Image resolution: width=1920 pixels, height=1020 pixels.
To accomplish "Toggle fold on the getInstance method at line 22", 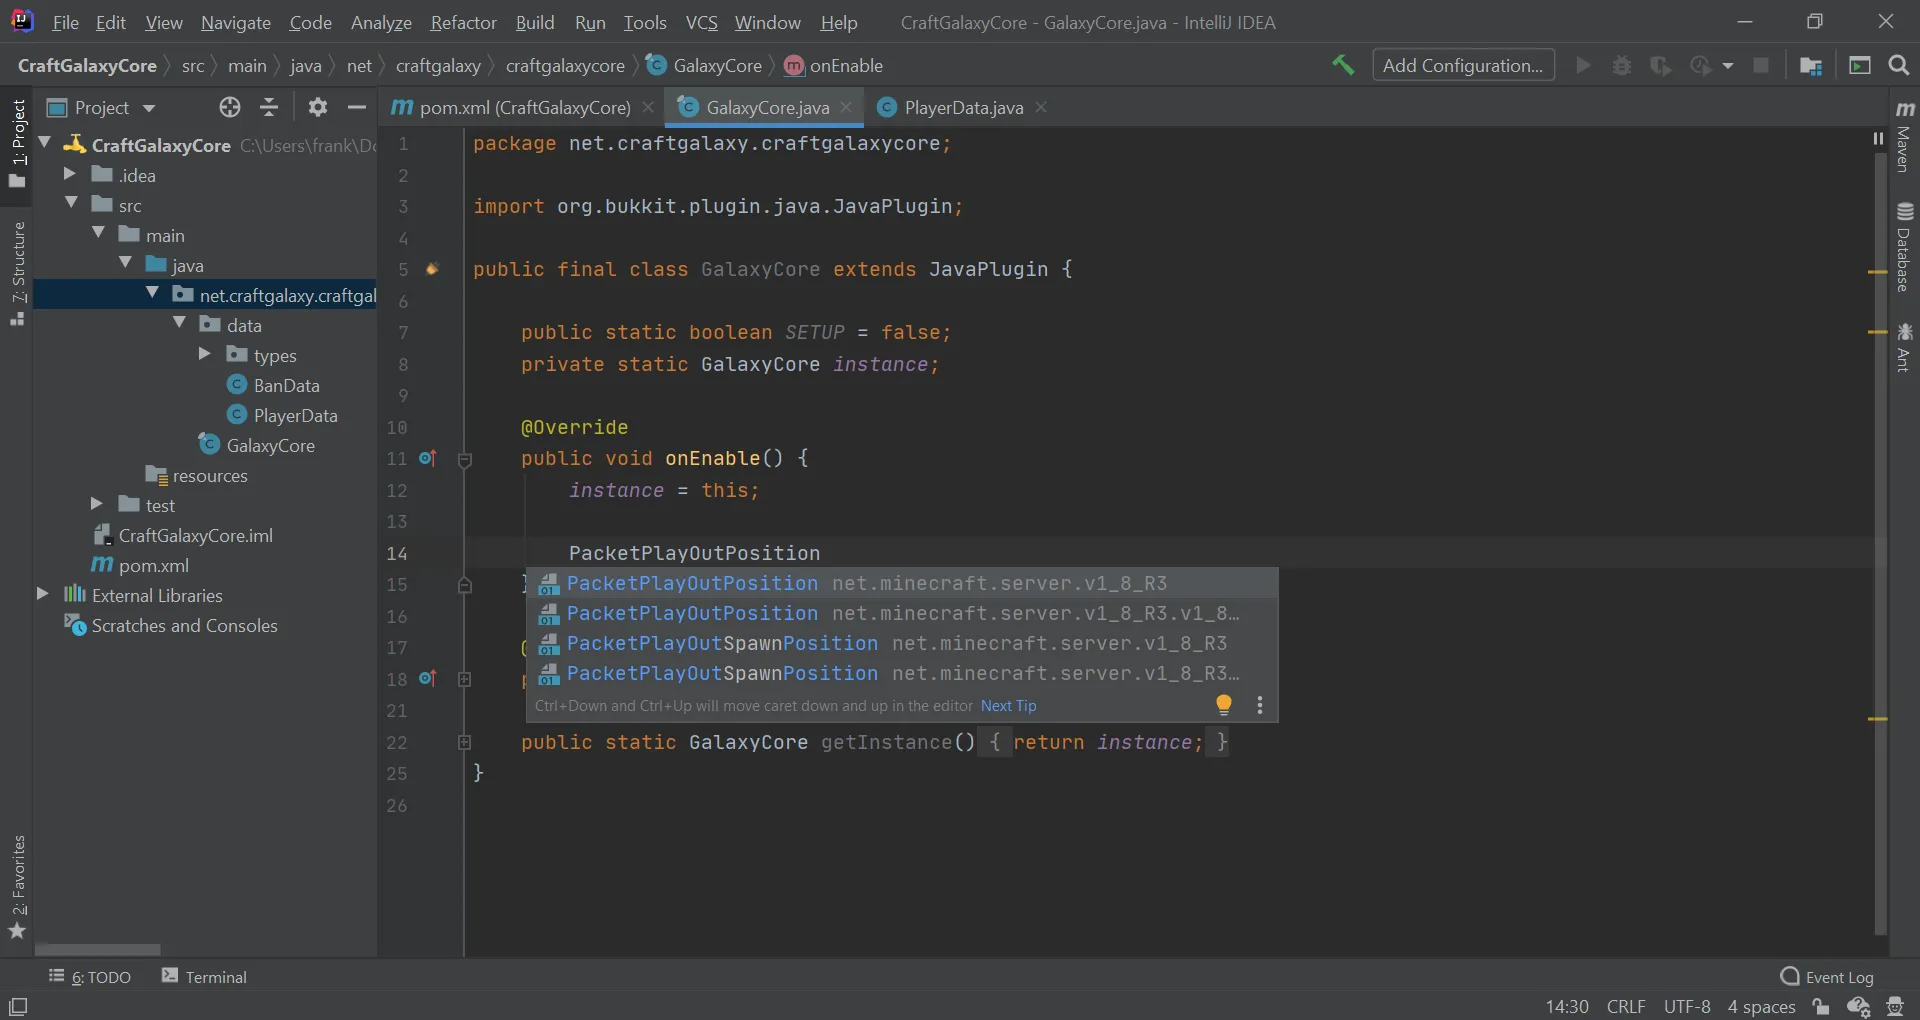I will pyautogui.click(x=464, y=743).
